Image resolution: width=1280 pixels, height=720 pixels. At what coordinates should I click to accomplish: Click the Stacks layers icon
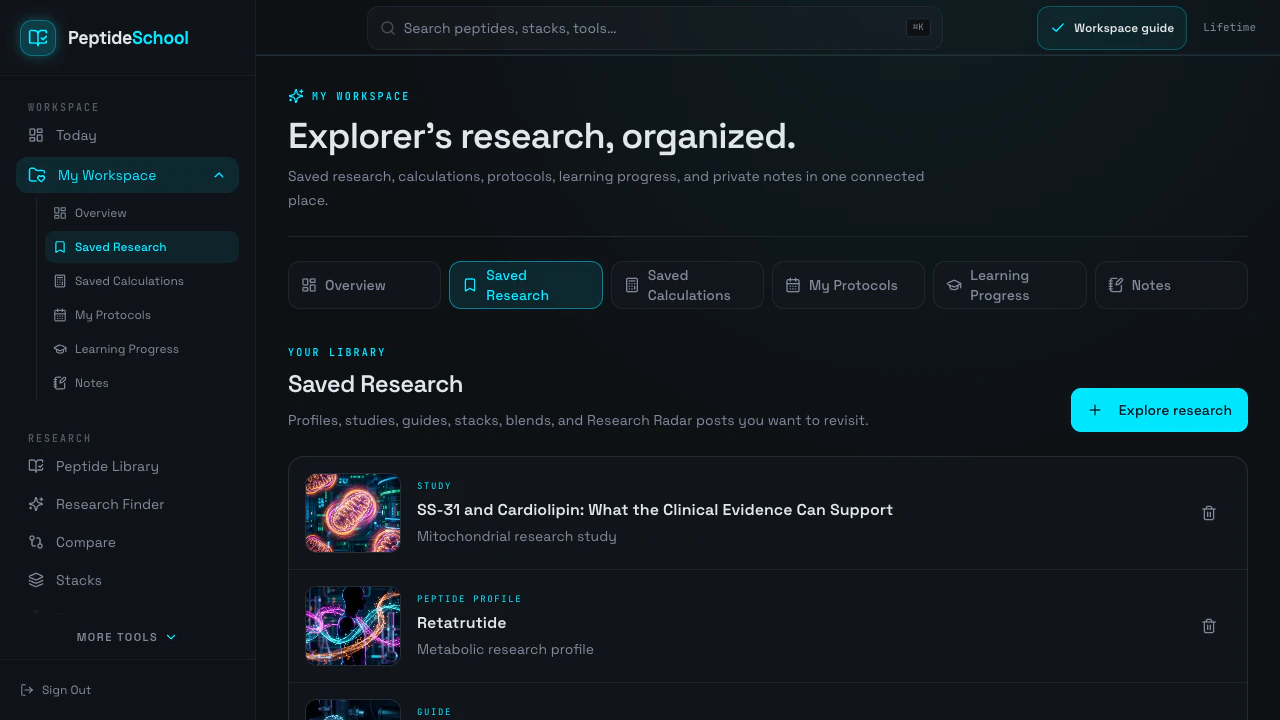(36, 580)
